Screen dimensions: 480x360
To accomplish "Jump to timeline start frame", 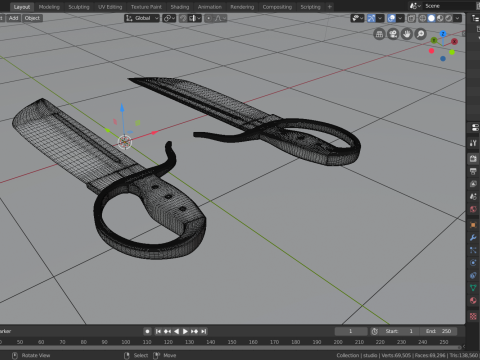I will pos(158,331).
